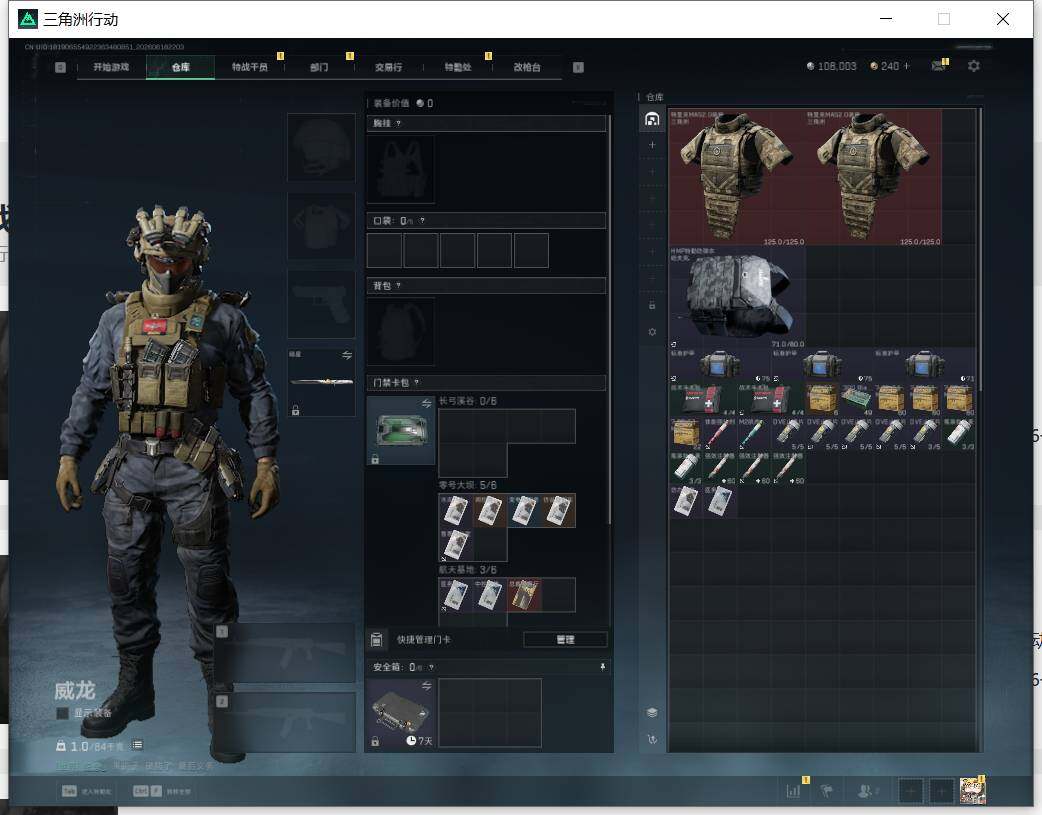Select the main warehouse page icon
The height and width of the screenshot is (815, 1042).
[652, 119]
